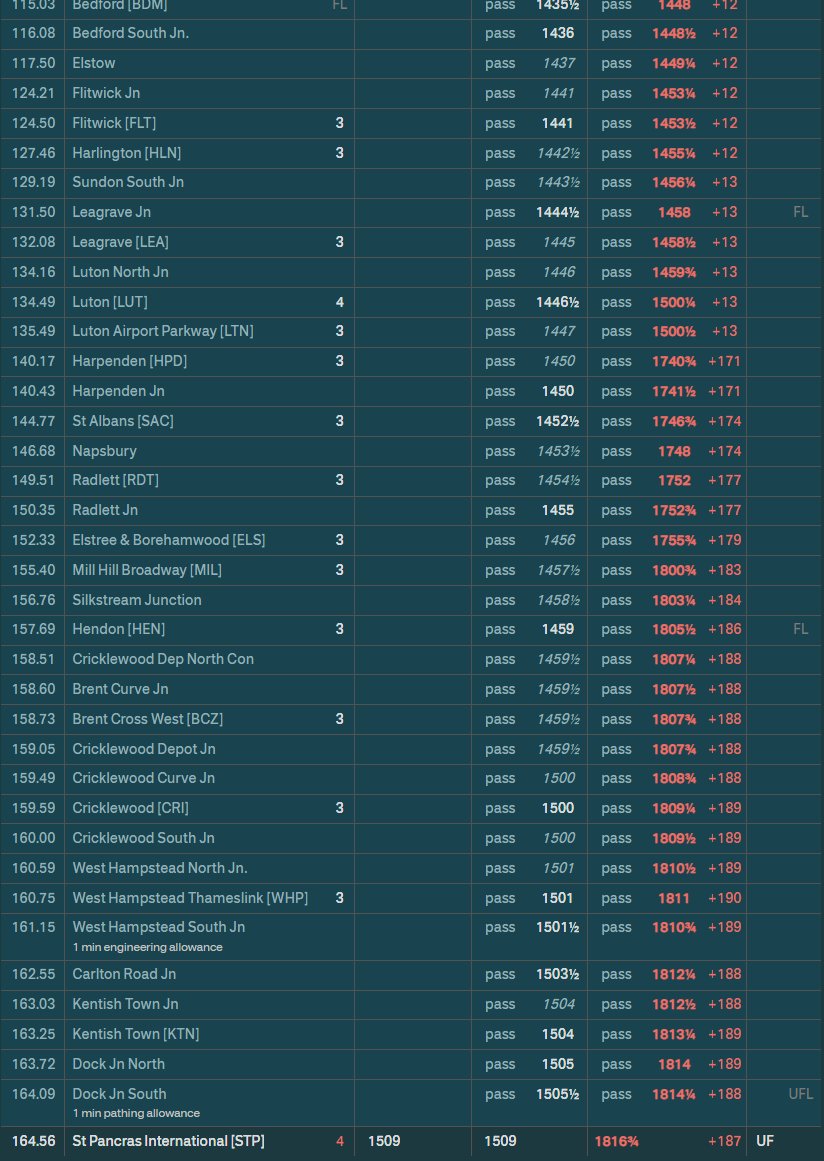Open the Leagrave [LEA] station

120,242
